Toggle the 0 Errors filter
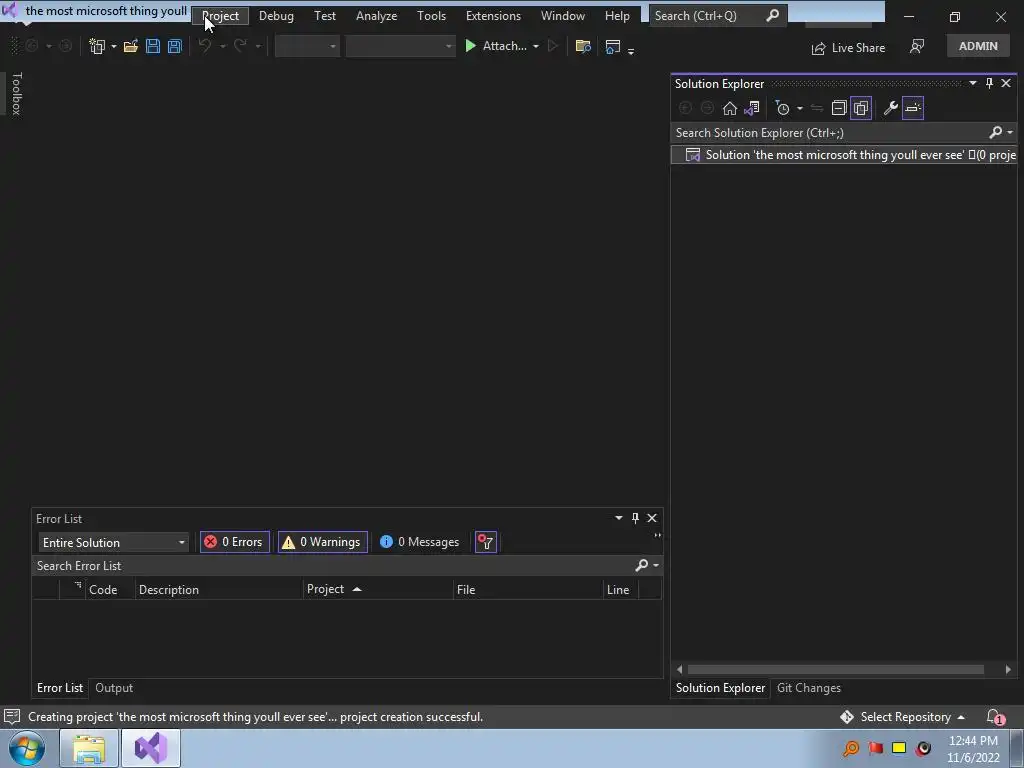The image size is (1024, 768). pyautogui.click(x=234, y=542)
